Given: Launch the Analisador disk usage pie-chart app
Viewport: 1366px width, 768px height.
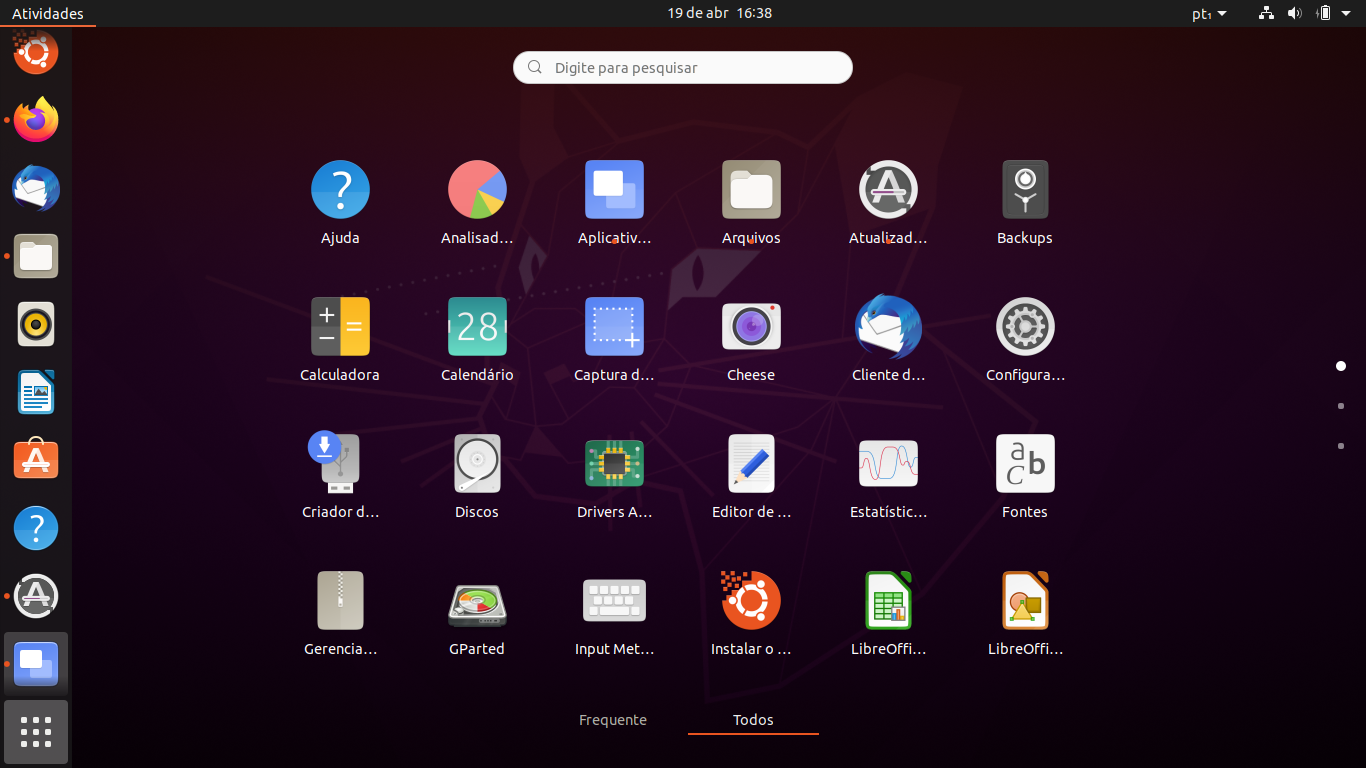Looking at the screenshot, I should pos(477,190).
